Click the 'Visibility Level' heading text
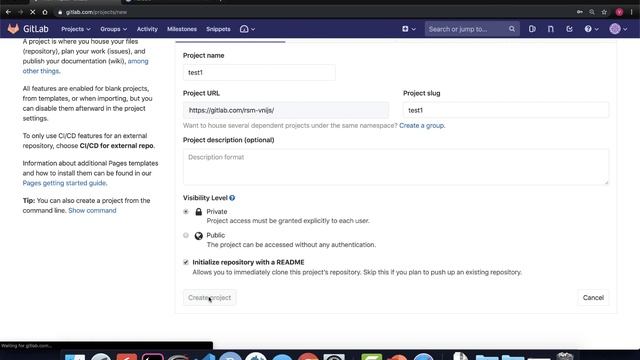Image resolution: width=640 pixels, height=360 pixels. pyautogui.click(x=205, y=198)
